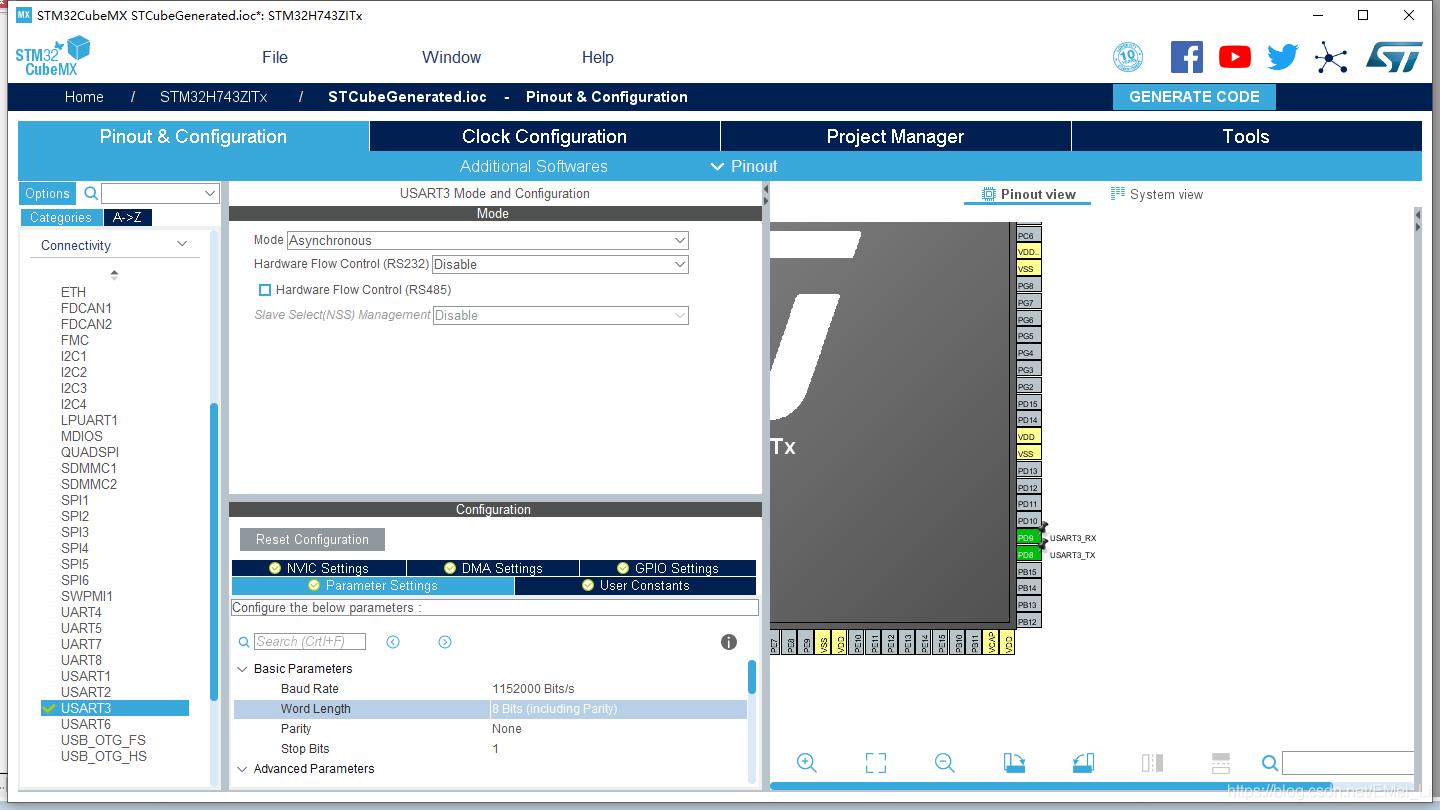Open the NVIC Settings tab

click(x=319, y=568)
